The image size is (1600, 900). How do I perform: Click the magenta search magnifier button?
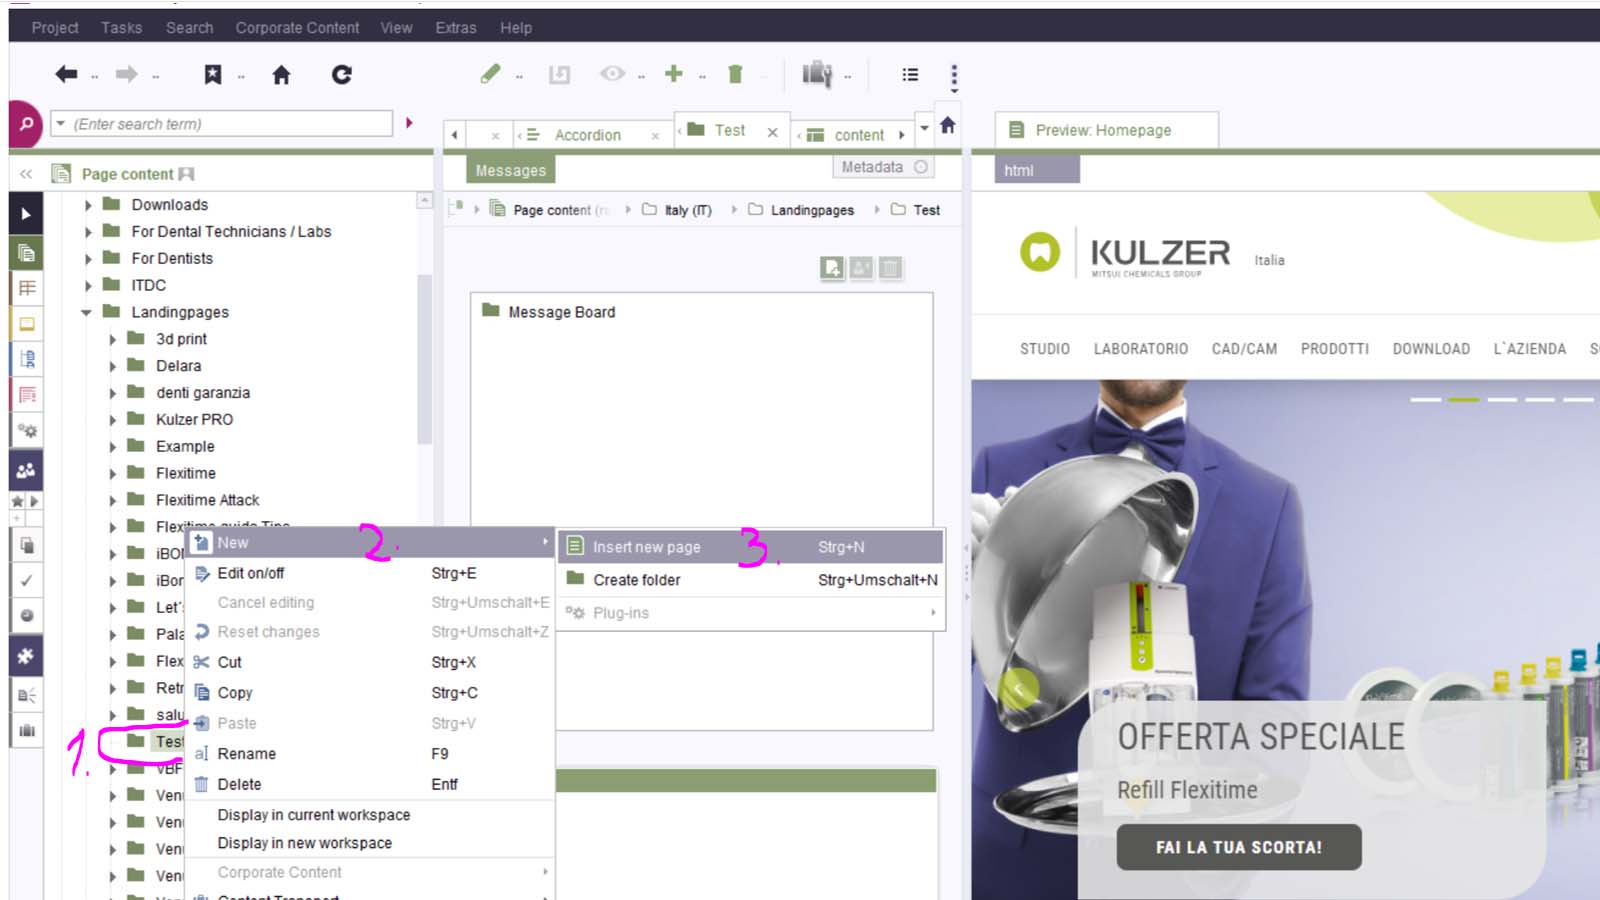click(x=26, y=124)
